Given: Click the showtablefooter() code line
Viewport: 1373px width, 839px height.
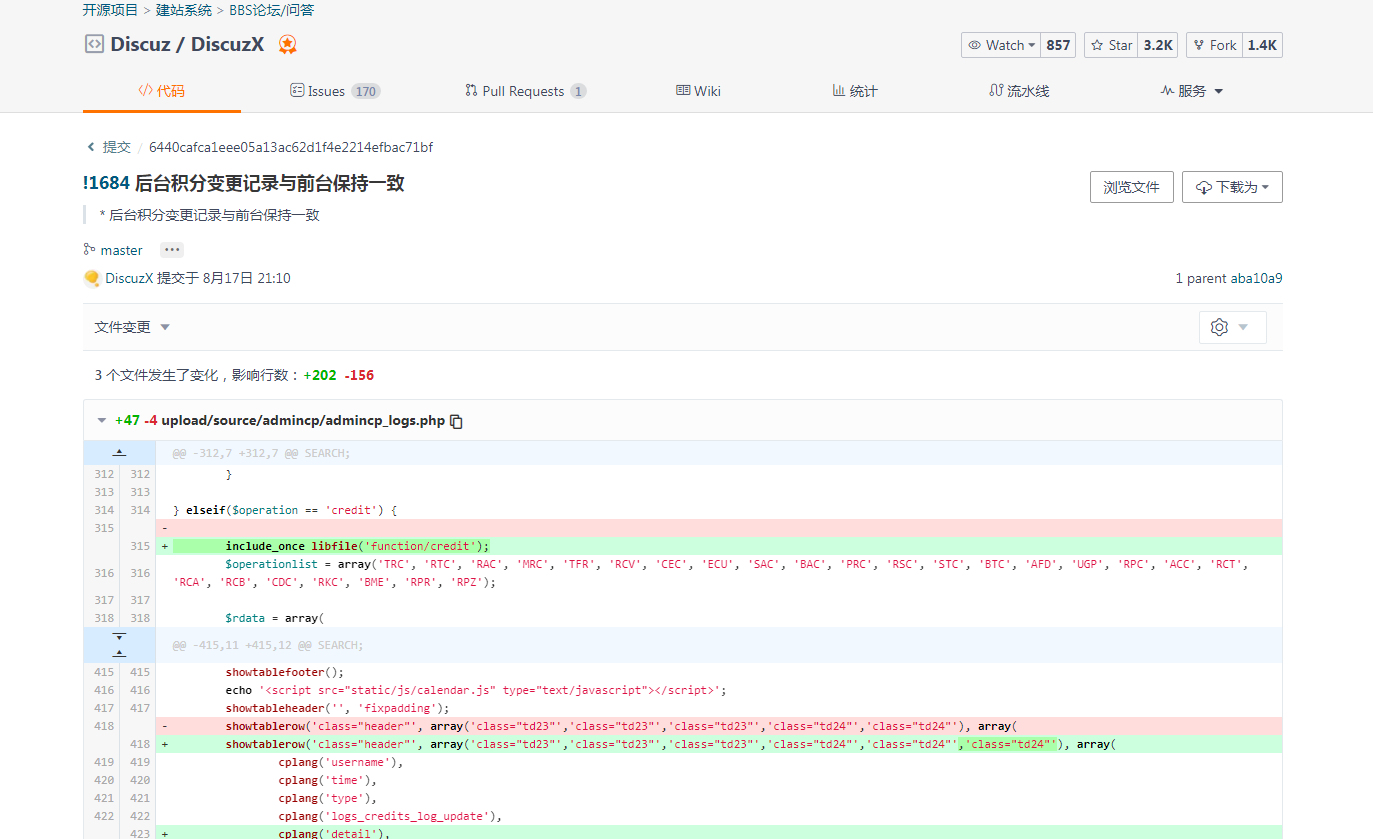Looking at the screenshot, I should (x=284, y=672).
